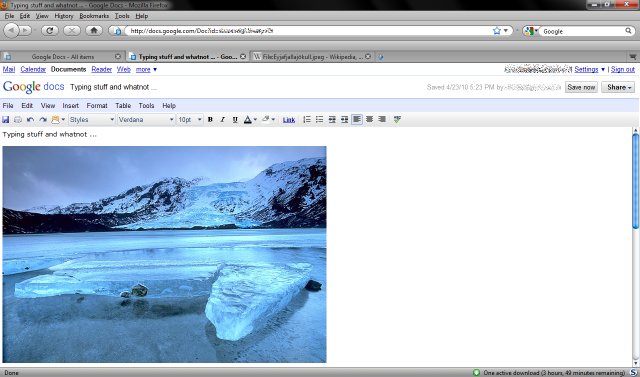Focus the address bar URL field
The height and width of the screenshot is (377, 640).
pos(309,31)
